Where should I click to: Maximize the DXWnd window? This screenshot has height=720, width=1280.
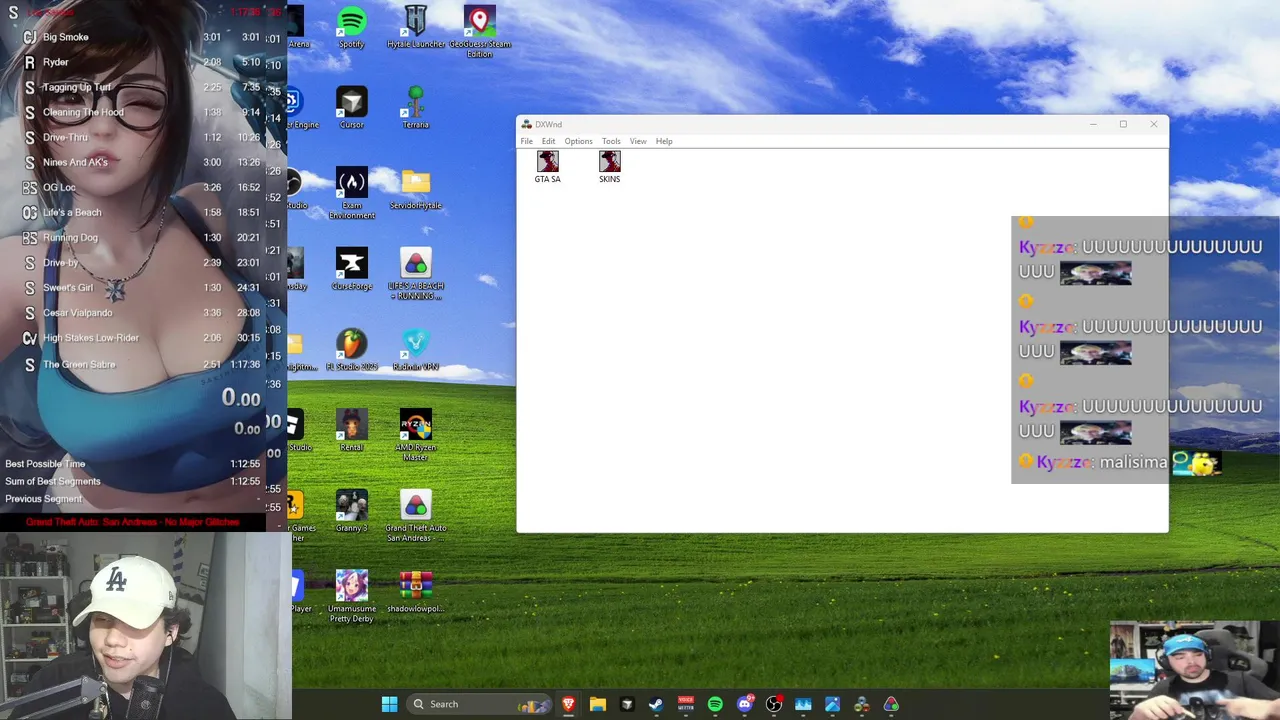pyautogui.click(x=1123, y=124)
